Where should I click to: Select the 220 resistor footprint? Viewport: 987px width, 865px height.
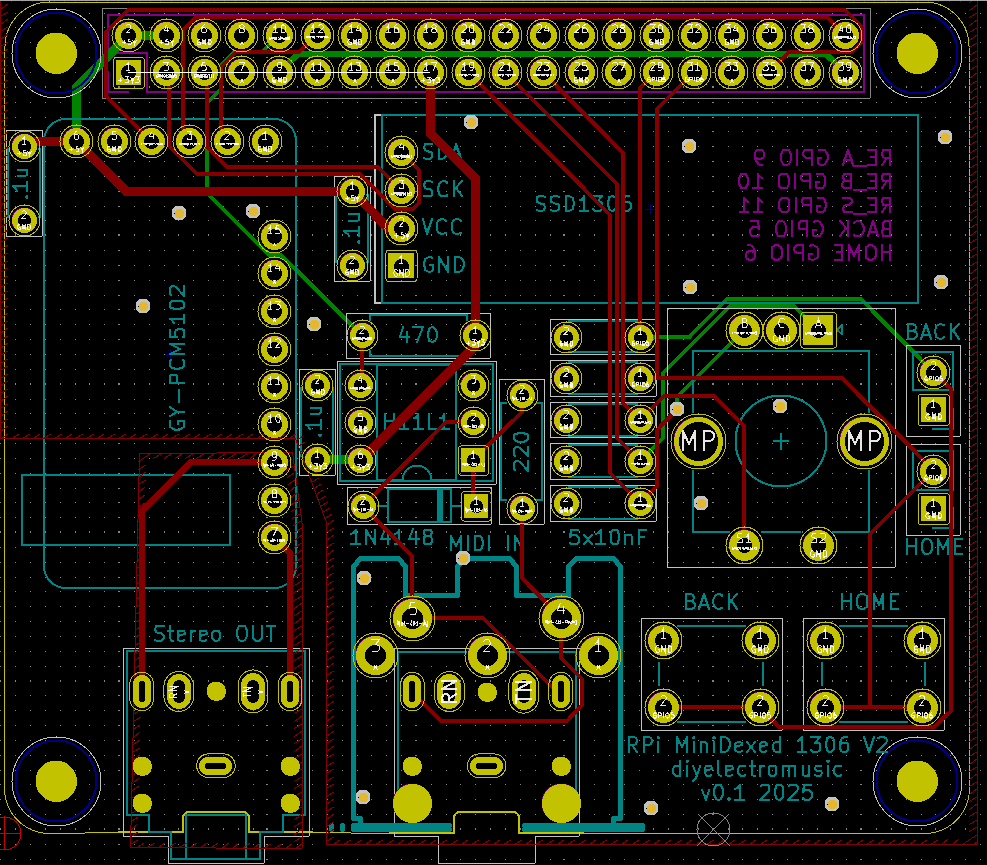click(x=521, y=452)
